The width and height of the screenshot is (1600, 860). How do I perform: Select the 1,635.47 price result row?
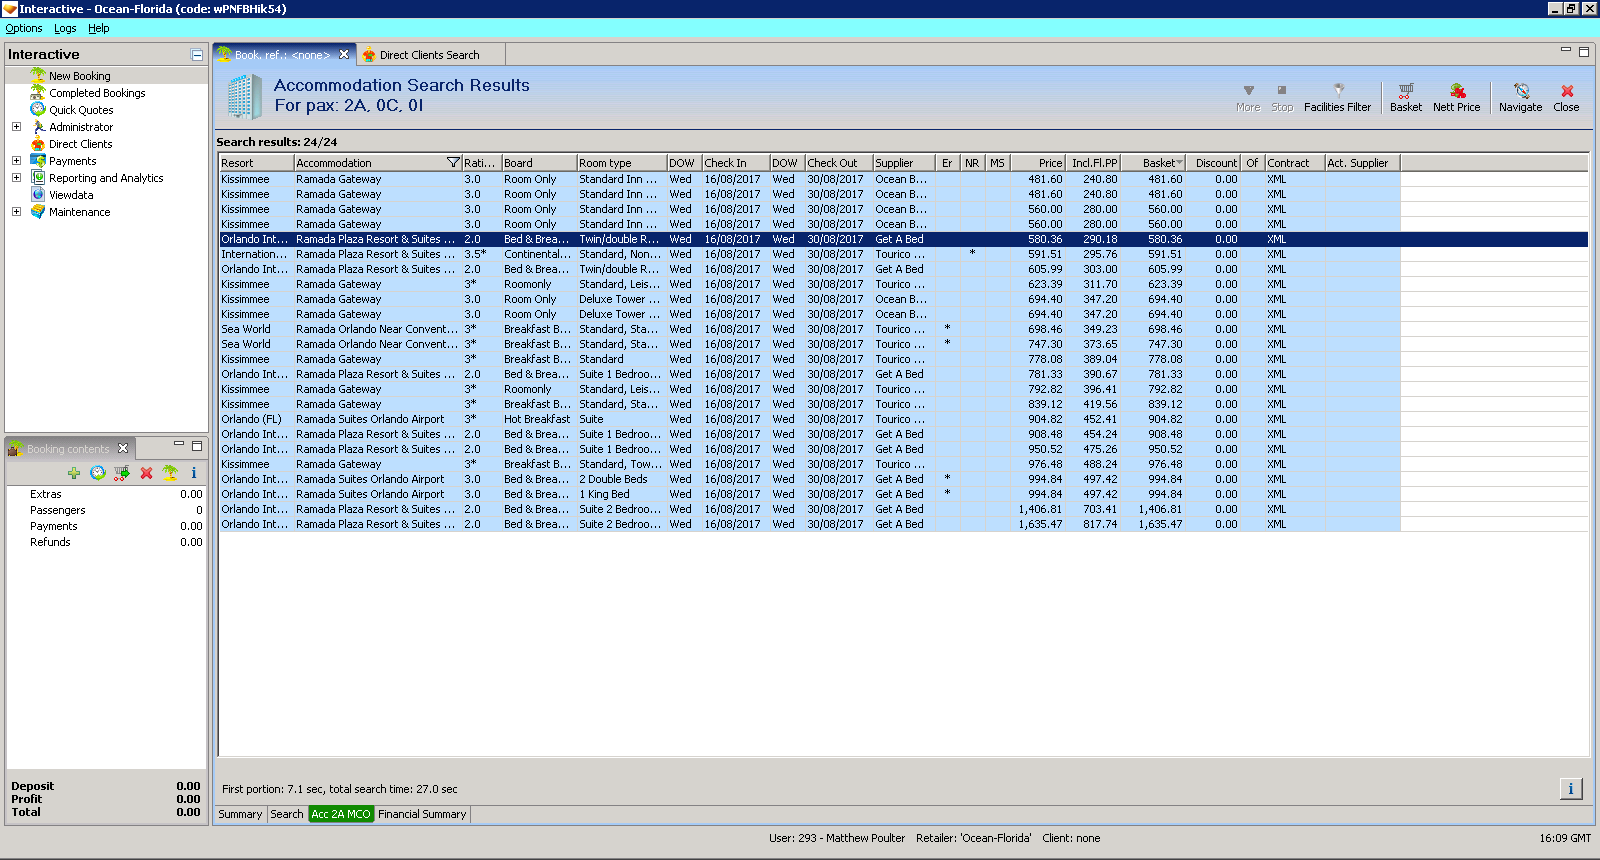(x=904, y=524)
